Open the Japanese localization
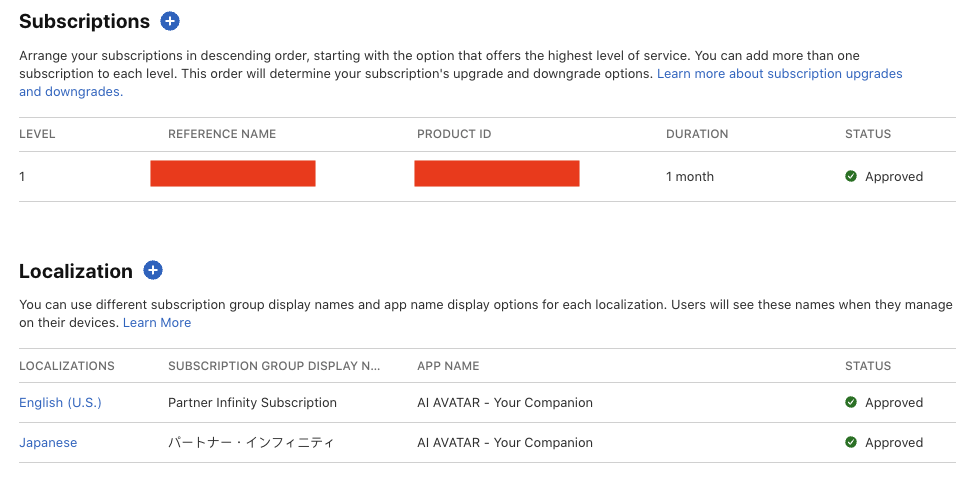Screen dimensions: 956x485 tap(48, 442)
